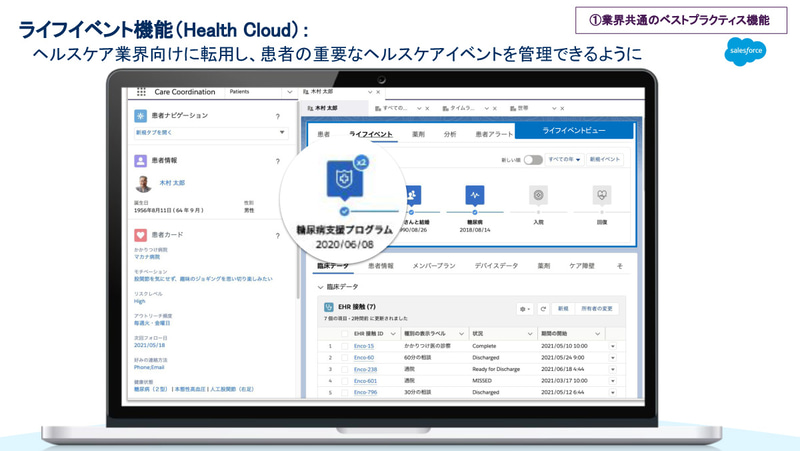Switch to the ライフイベント tab
The width and height of the screenshot is (800, 451).
click(x=371, y=134)
